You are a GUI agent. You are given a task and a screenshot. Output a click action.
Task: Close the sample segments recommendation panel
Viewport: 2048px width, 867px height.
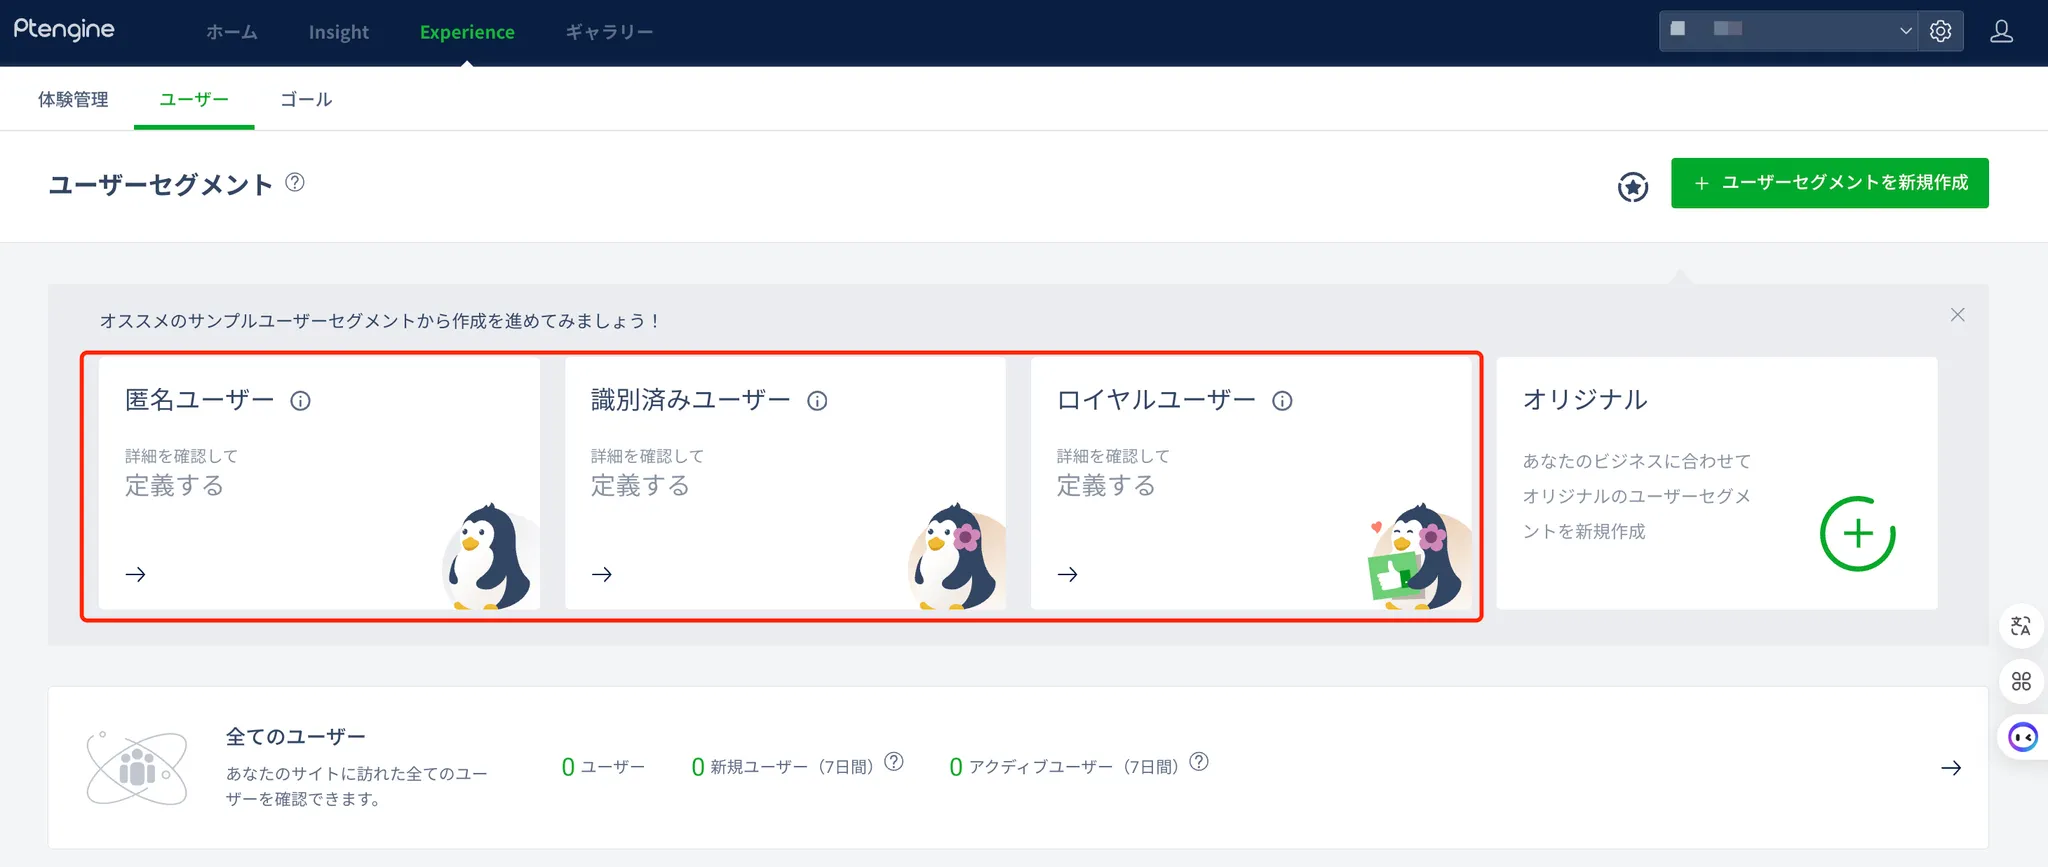tap(1957, 315)
